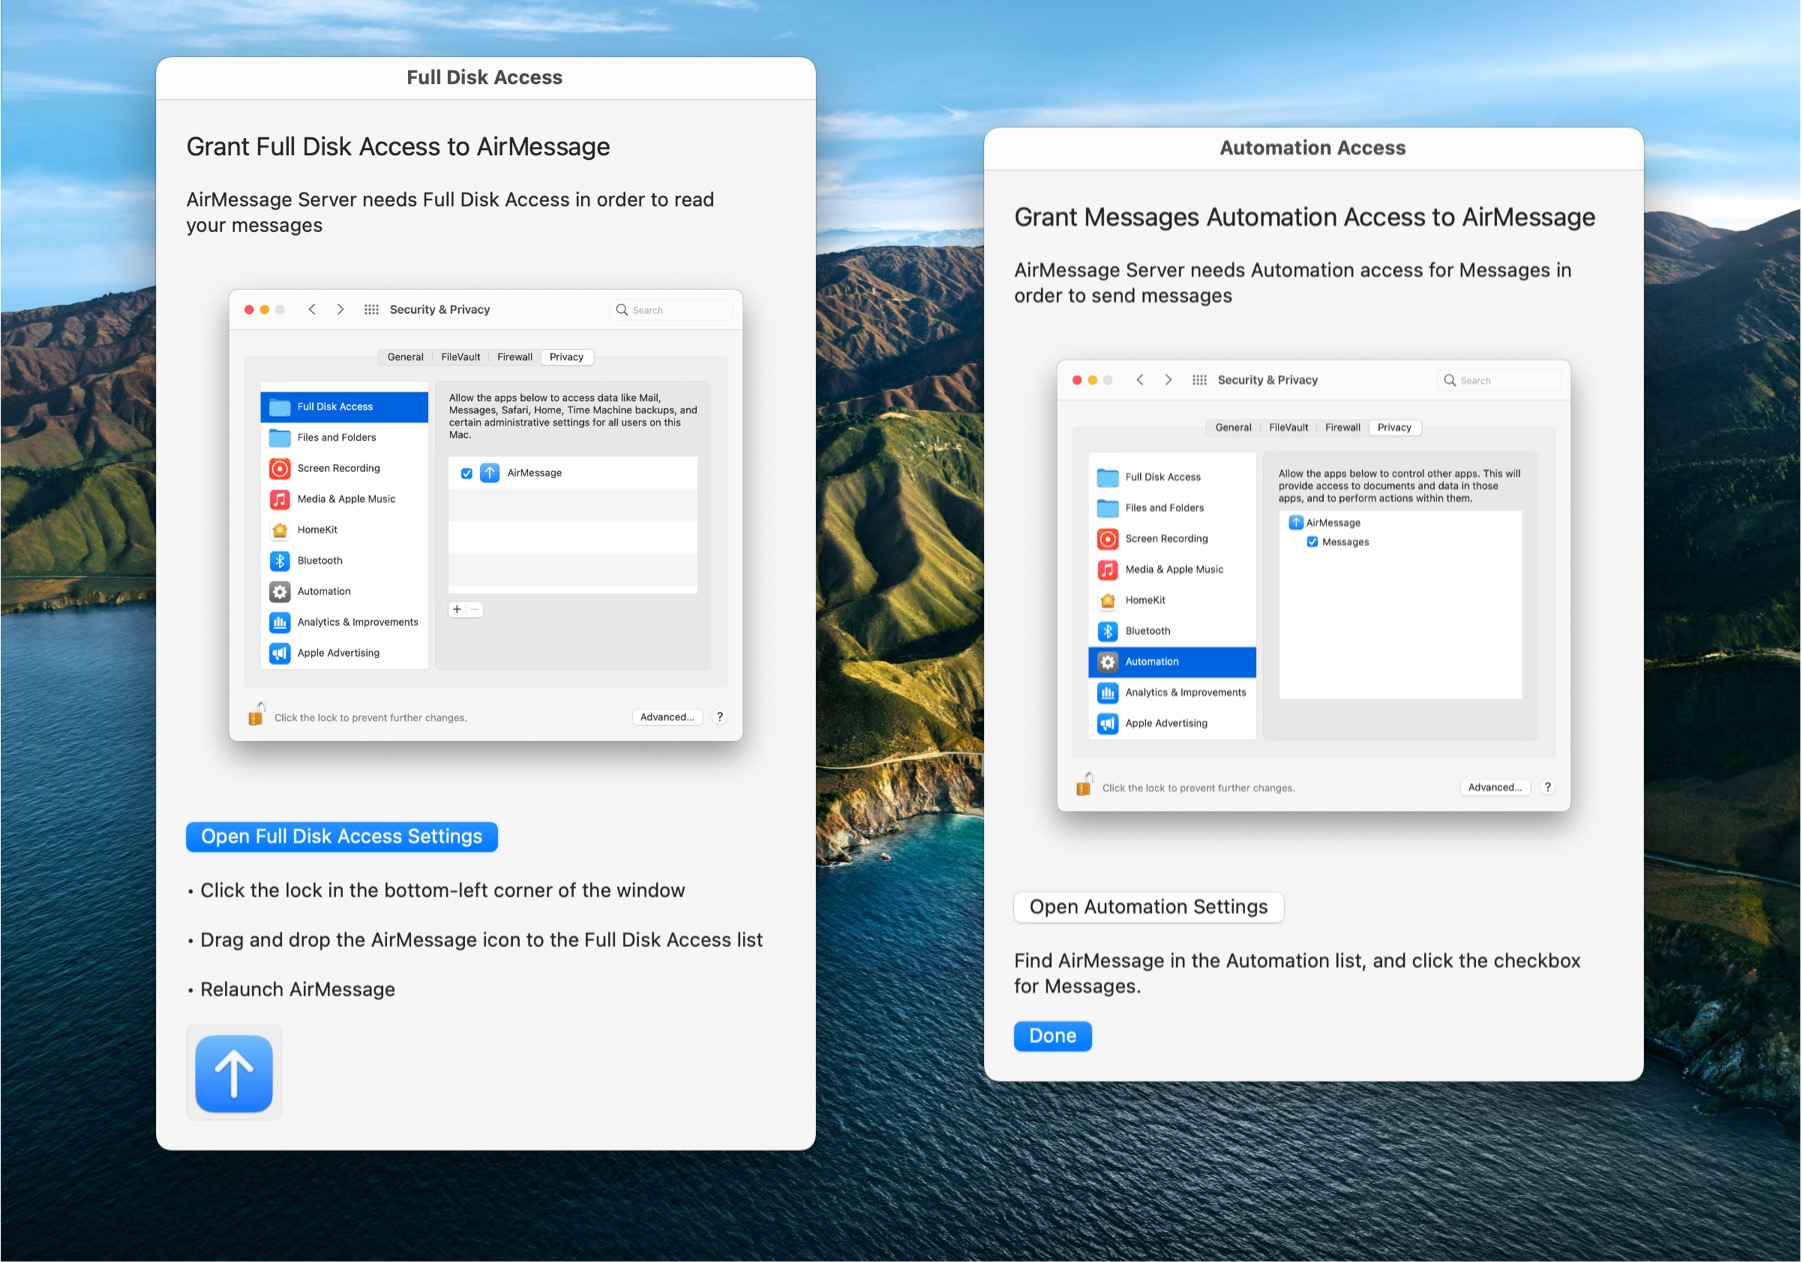The height and width of the screenshot is (1262, 1802).
Task: Select Screen Recording in Automation Access window
Action: [1172, 539]
